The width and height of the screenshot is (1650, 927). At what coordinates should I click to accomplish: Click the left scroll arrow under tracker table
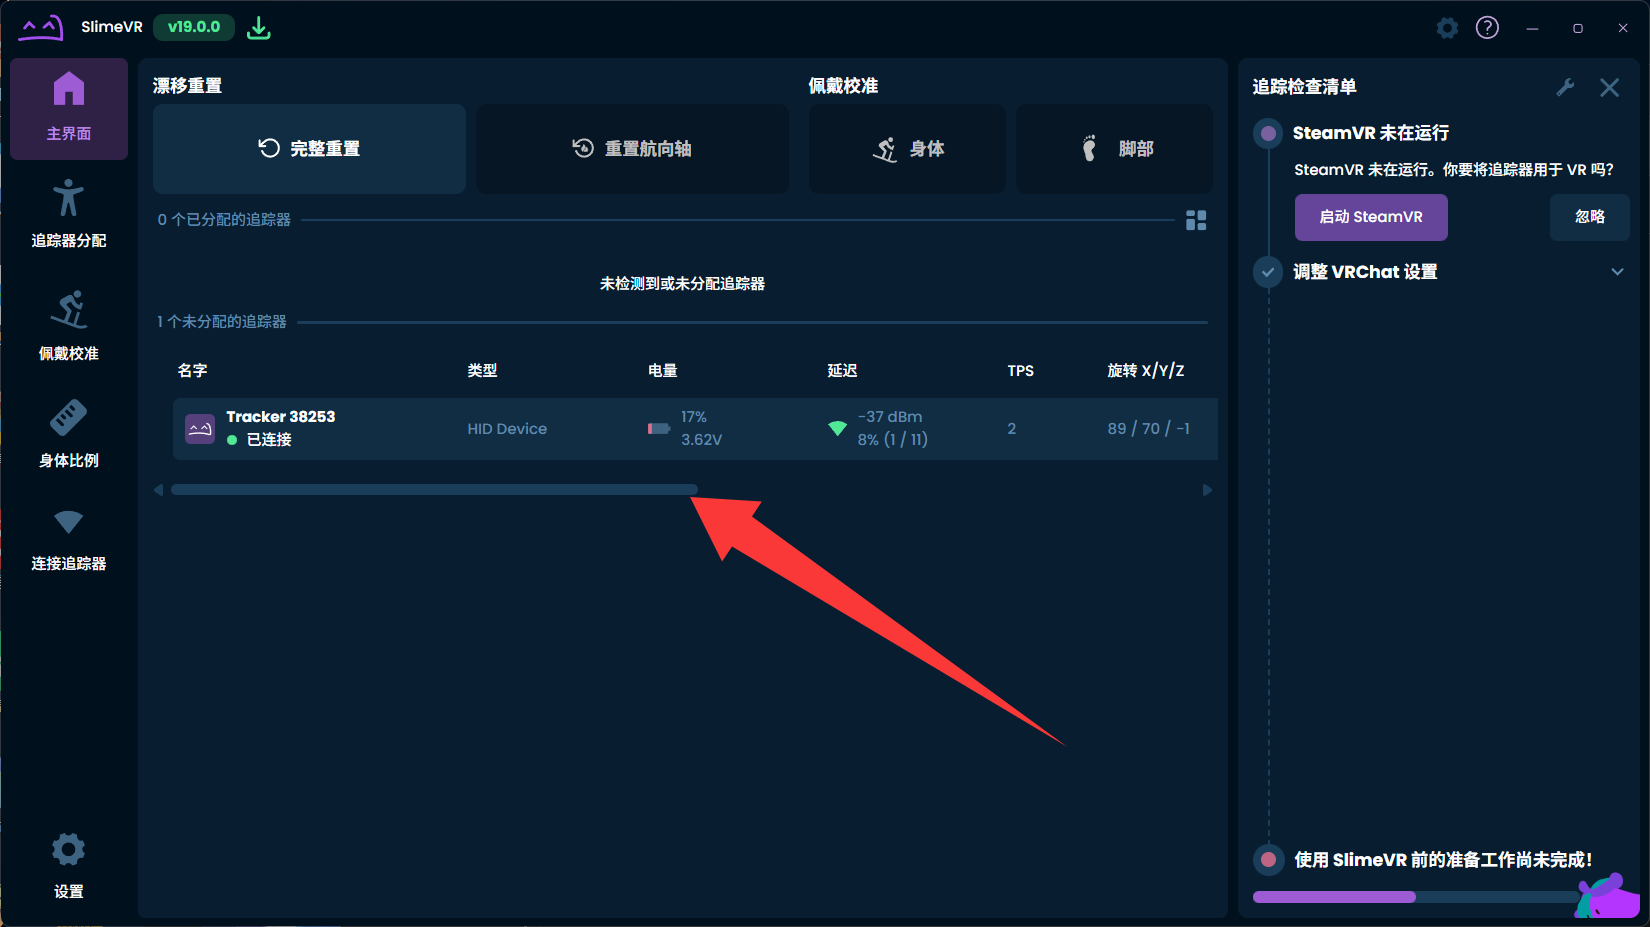tap(158, 490)
